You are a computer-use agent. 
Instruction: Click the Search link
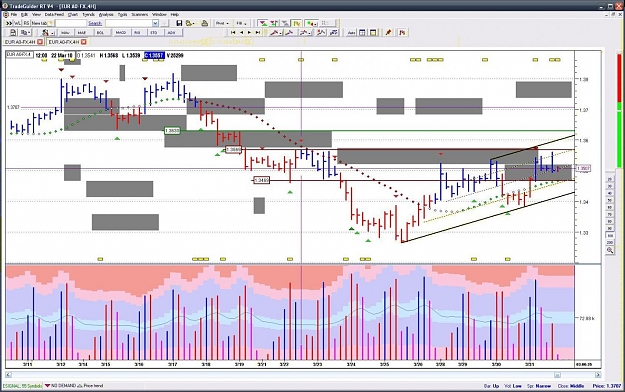(95, 23)
